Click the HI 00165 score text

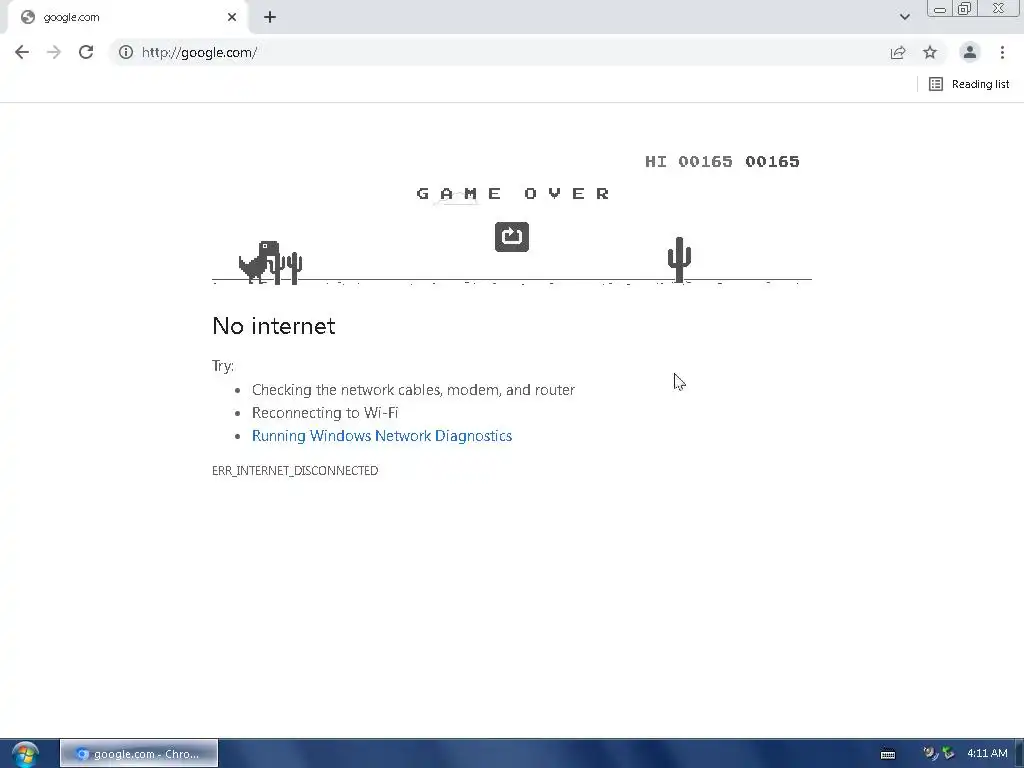pos(688,161)
